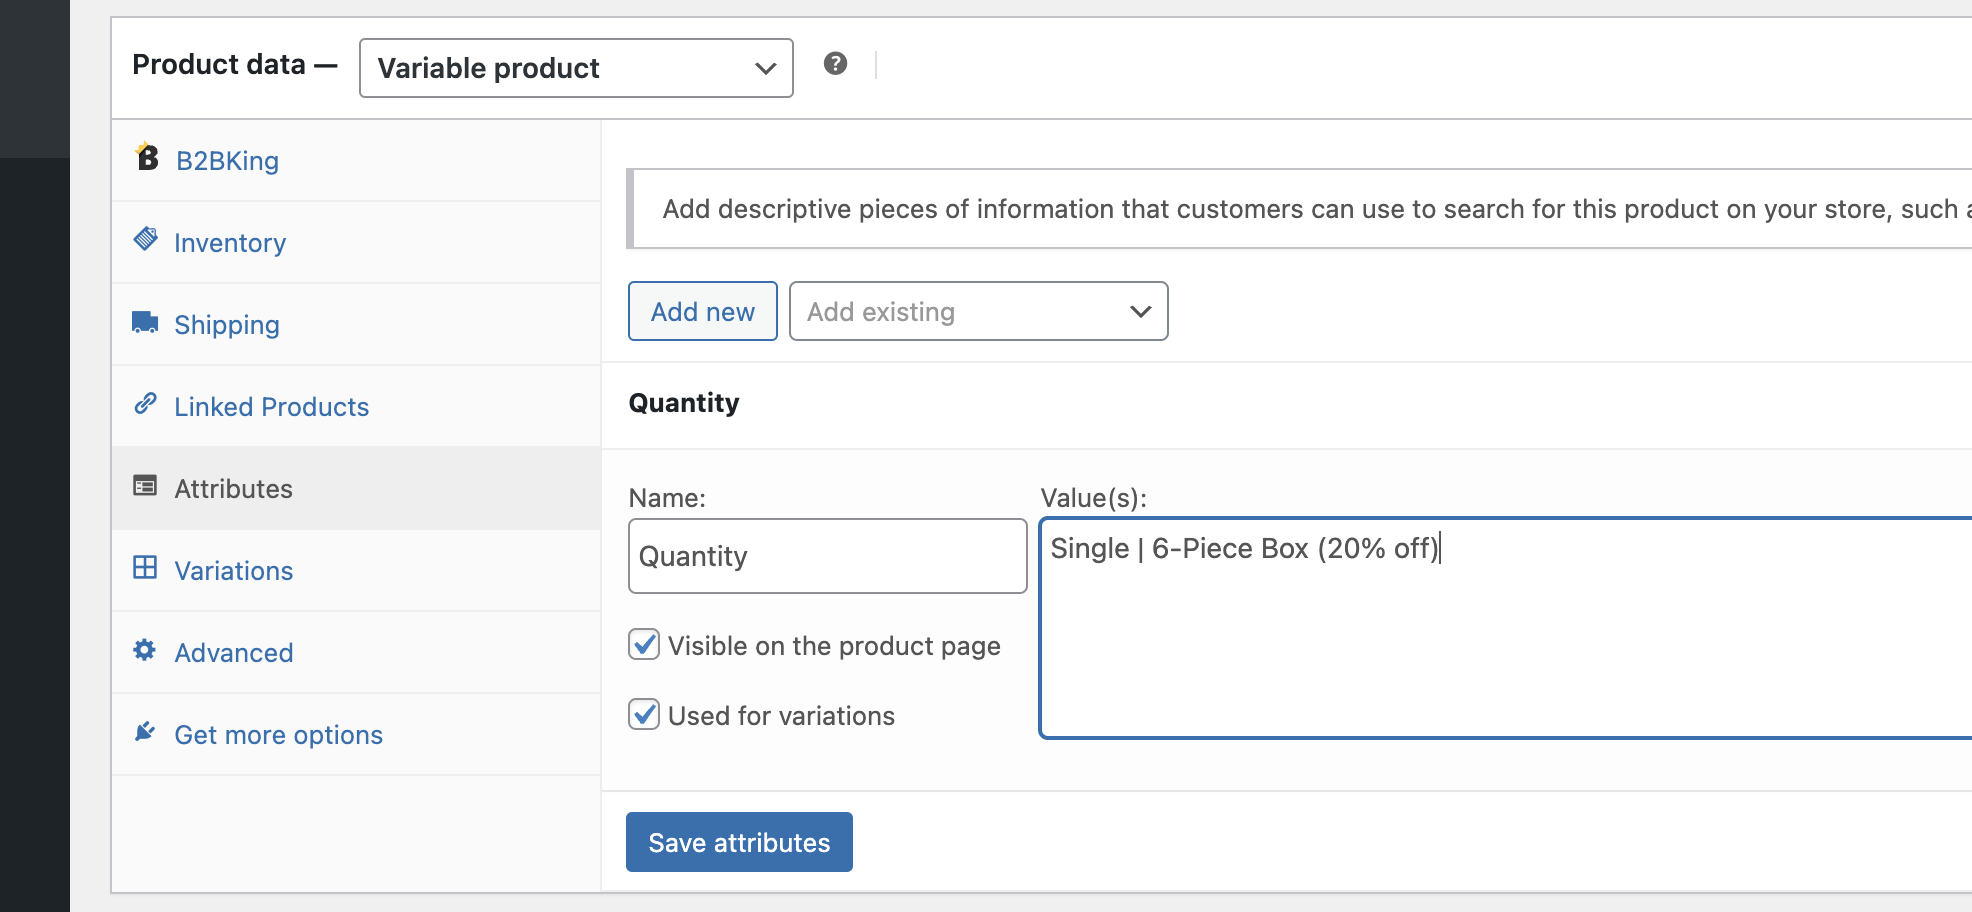Uncheck Visible on the product page

pos(644,644)
